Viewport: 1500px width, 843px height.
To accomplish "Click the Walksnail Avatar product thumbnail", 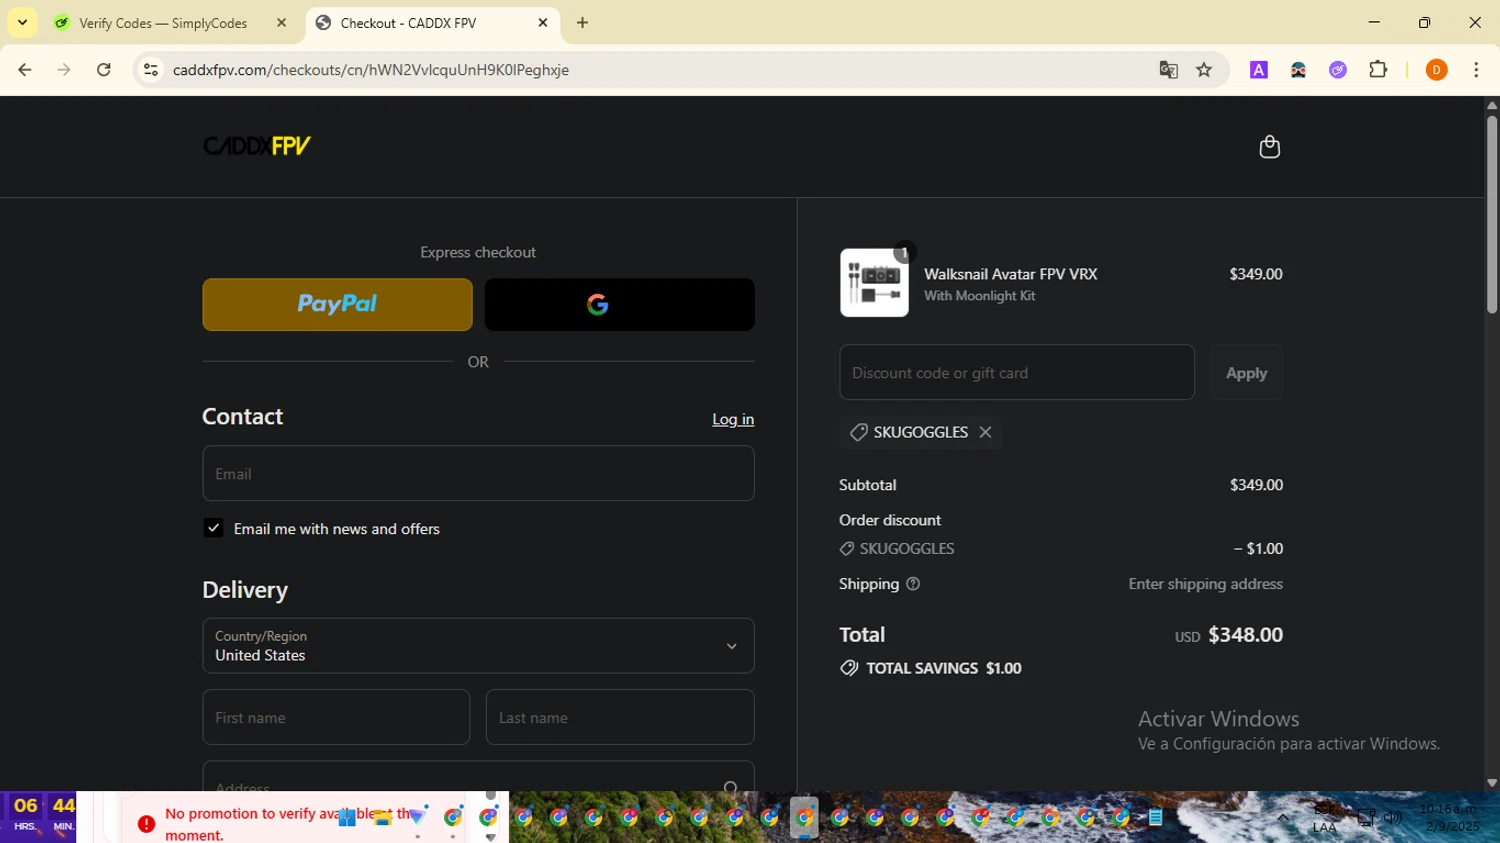I will [874, 283].
